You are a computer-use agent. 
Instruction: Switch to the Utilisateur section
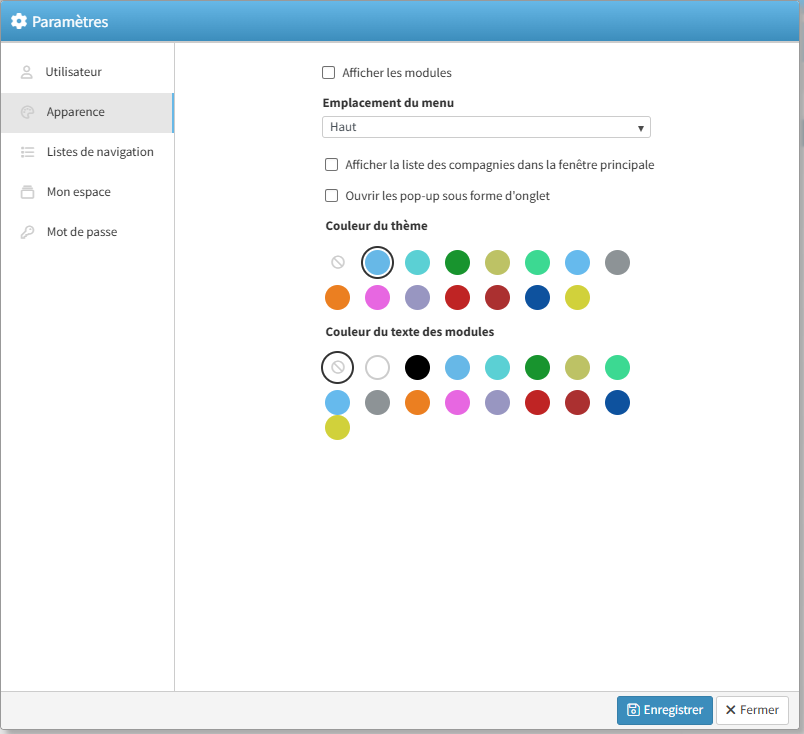(73, 72)
